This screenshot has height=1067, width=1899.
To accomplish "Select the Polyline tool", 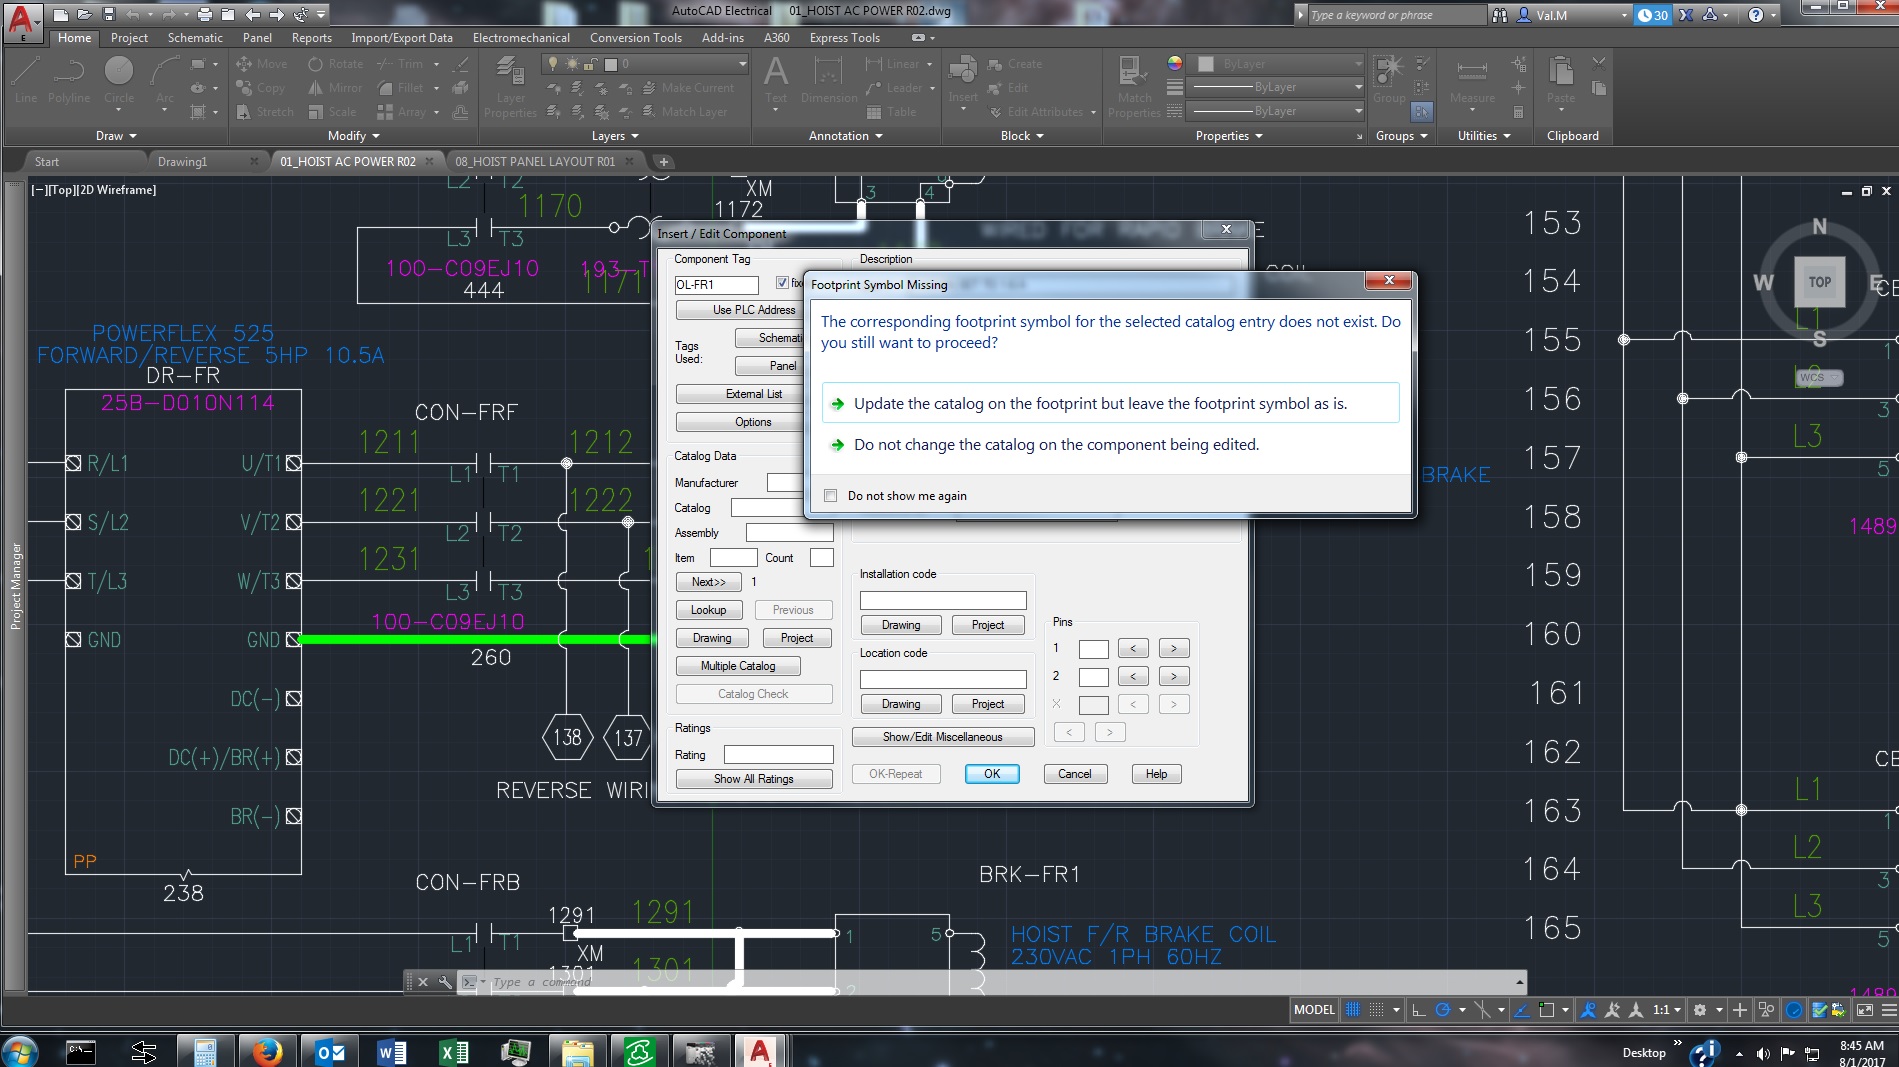I will tap(69, 80).
